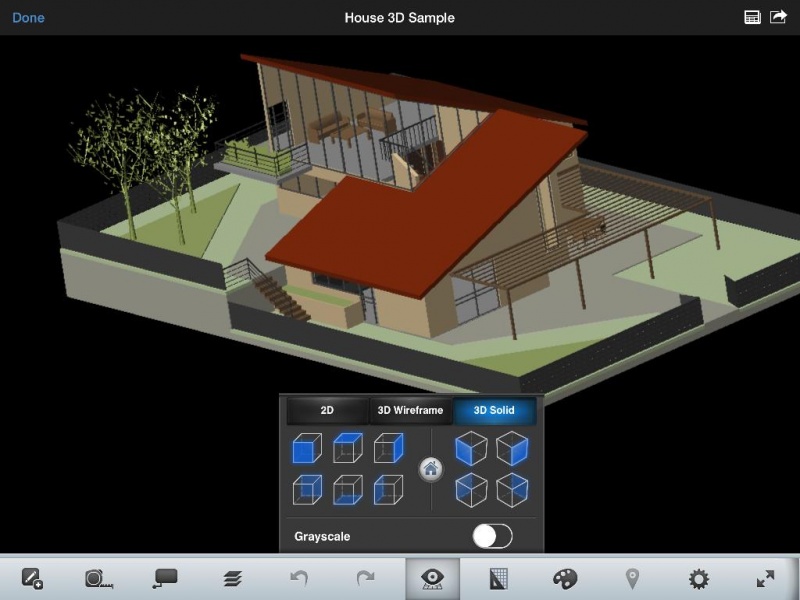
Task: Undo the last action
Action: (x=299, y=578)
